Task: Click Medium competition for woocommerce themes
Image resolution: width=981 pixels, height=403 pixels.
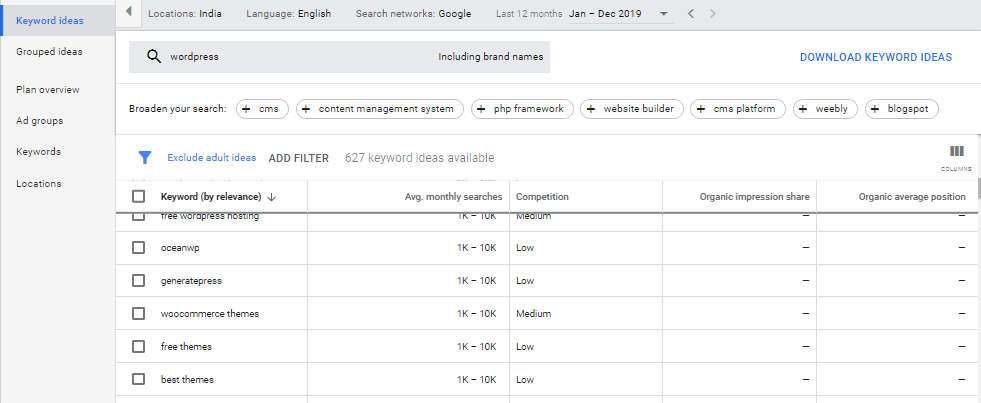Action: (534, 314)
